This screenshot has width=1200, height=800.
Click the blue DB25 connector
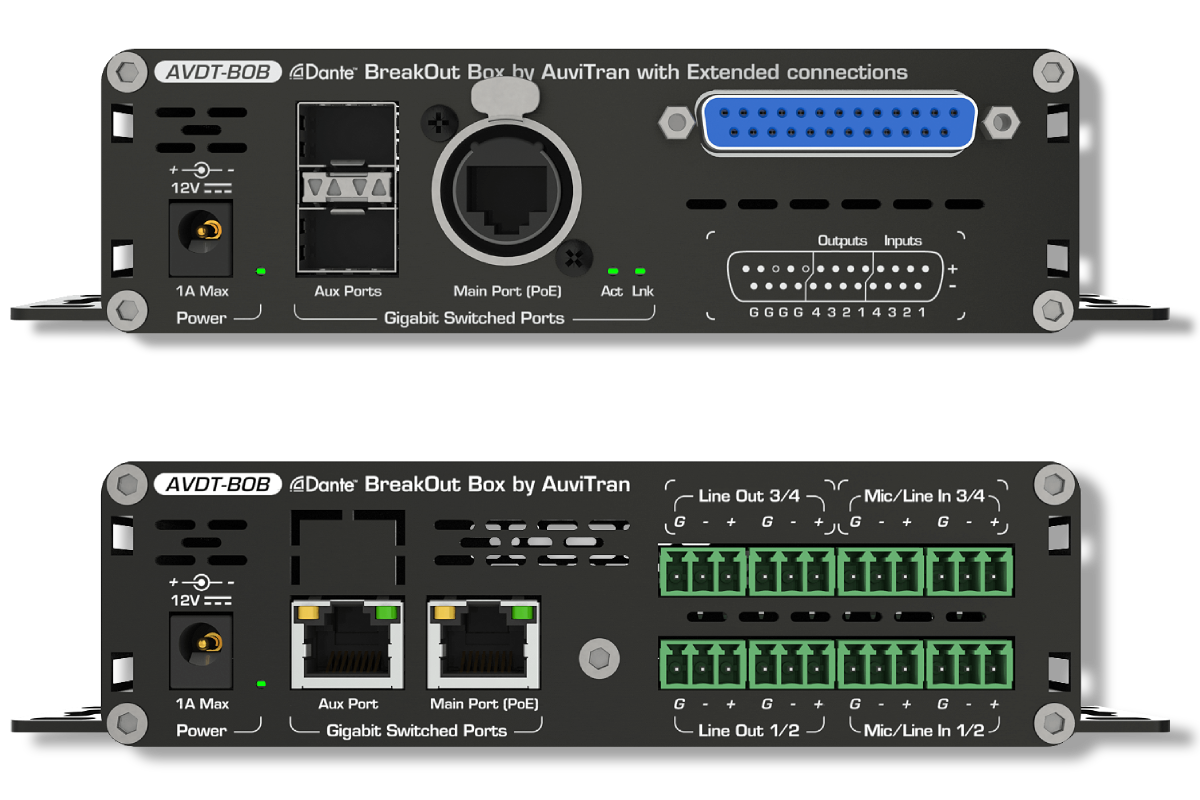[838, 122]
